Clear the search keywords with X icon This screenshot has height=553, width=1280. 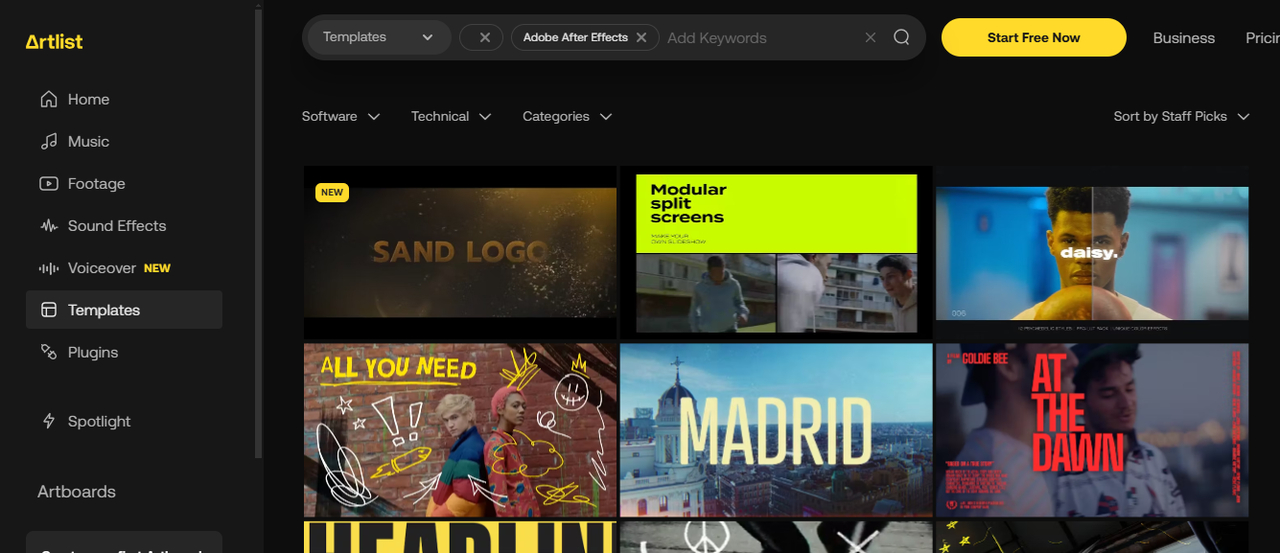(x=870, y=37)
